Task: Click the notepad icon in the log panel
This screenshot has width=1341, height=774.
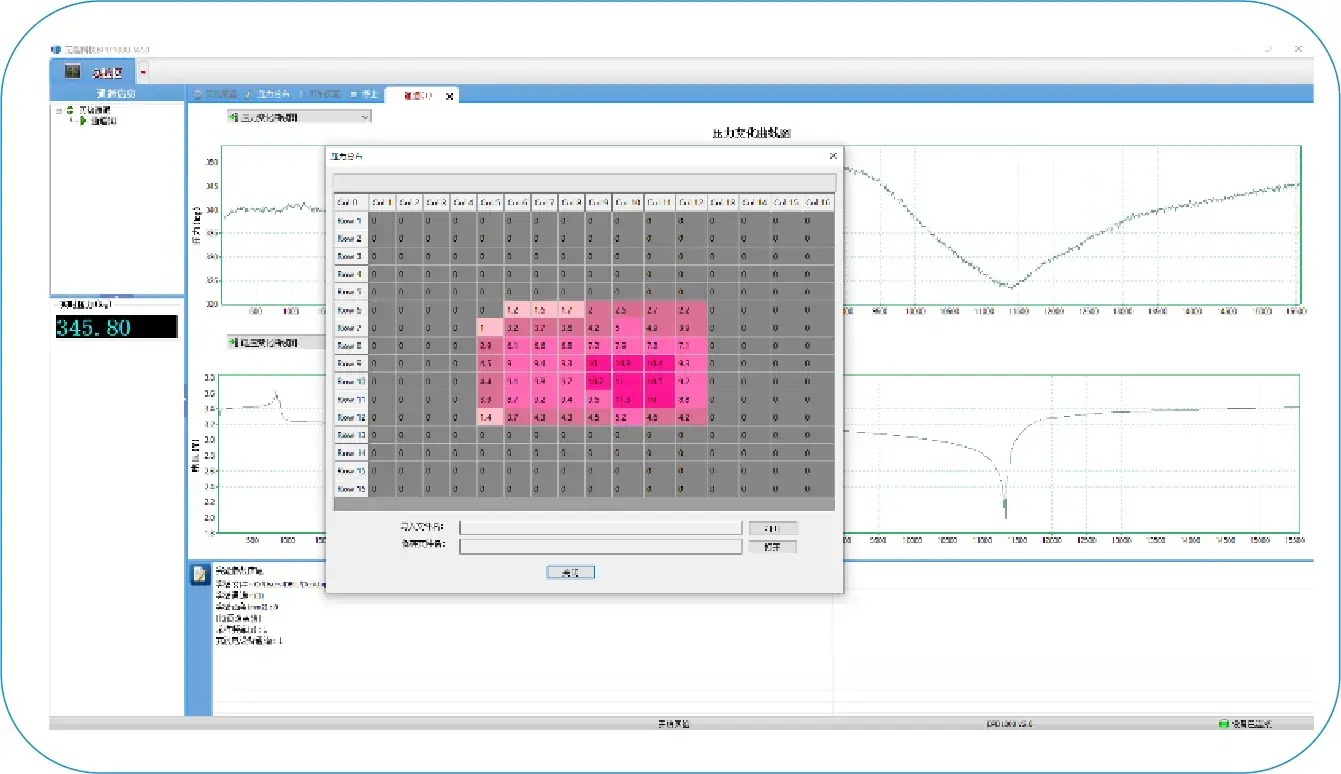Action: pyautogui.click(x=199, y=575)
